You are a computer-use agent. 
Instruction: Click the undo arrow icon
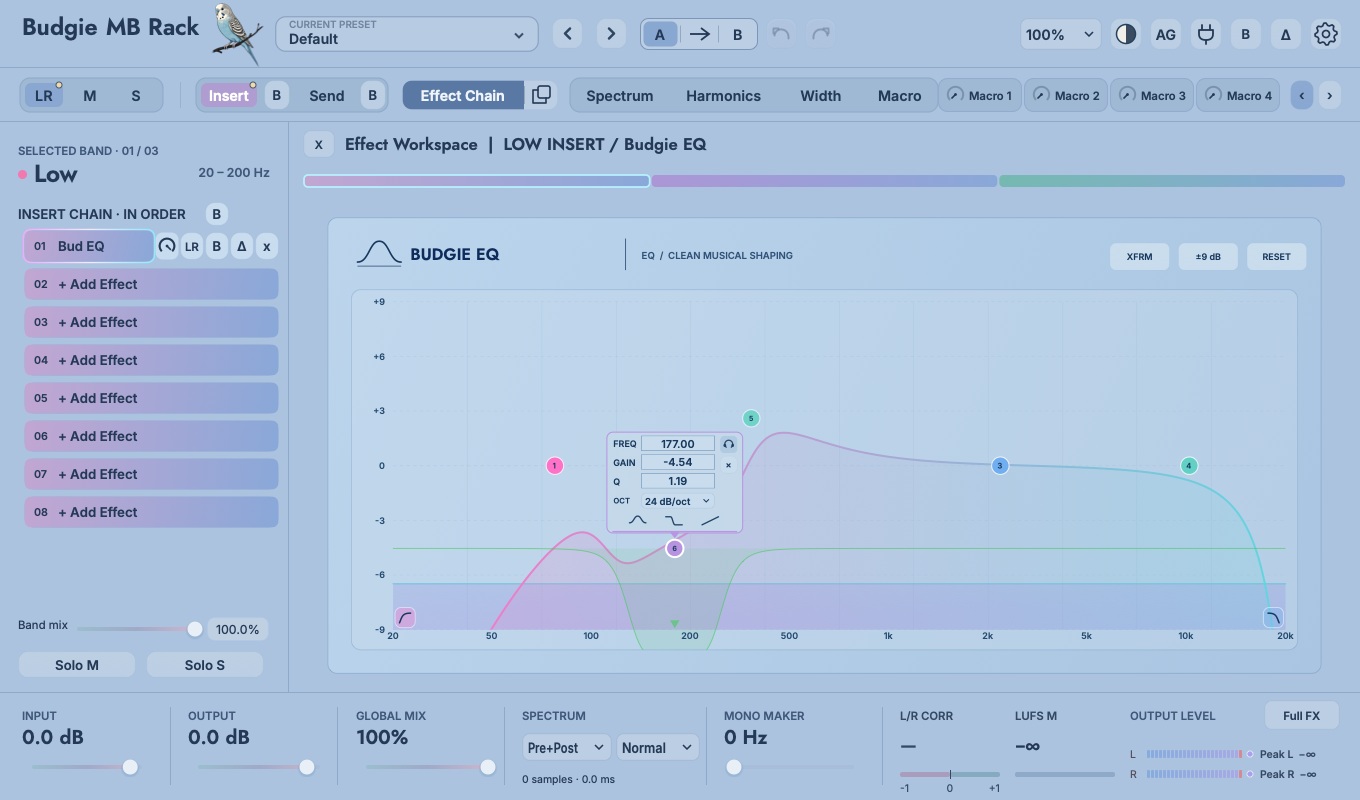tap(781, 34)
